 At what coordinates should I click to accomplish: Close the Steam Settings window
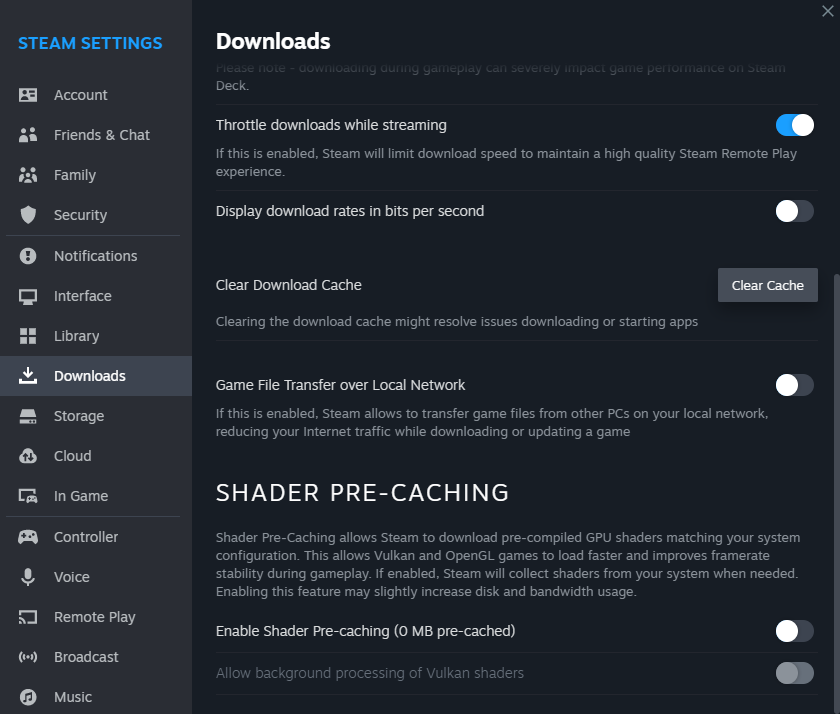point(827,11)
